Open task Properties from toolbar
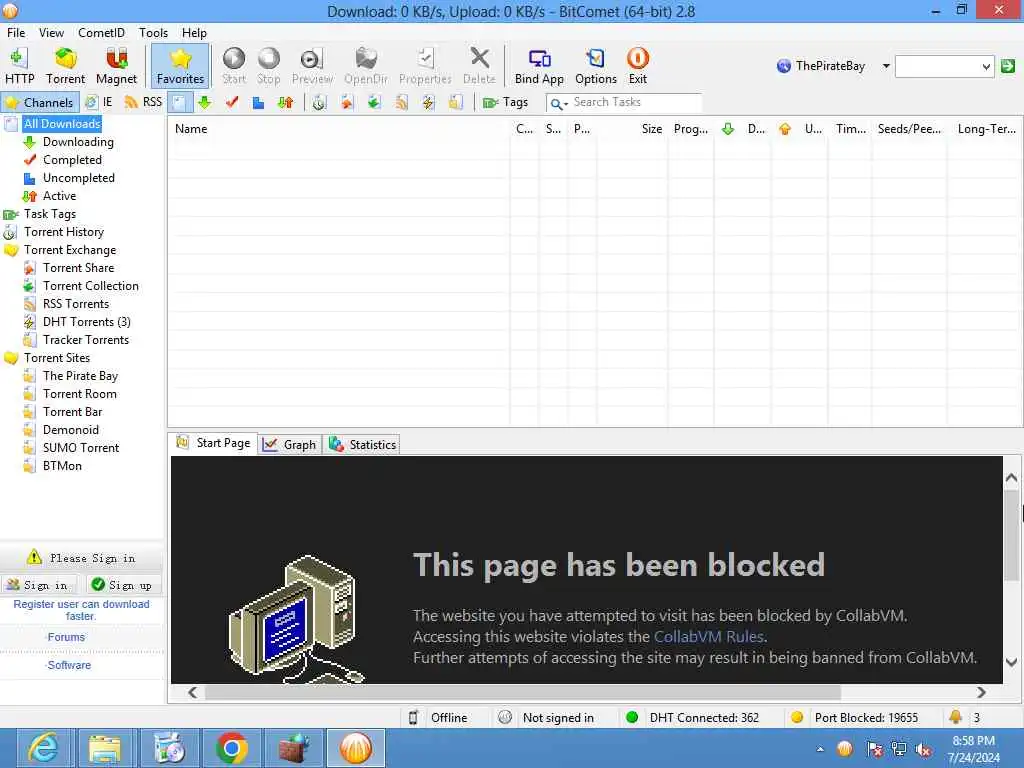 (x=425, y=66)
